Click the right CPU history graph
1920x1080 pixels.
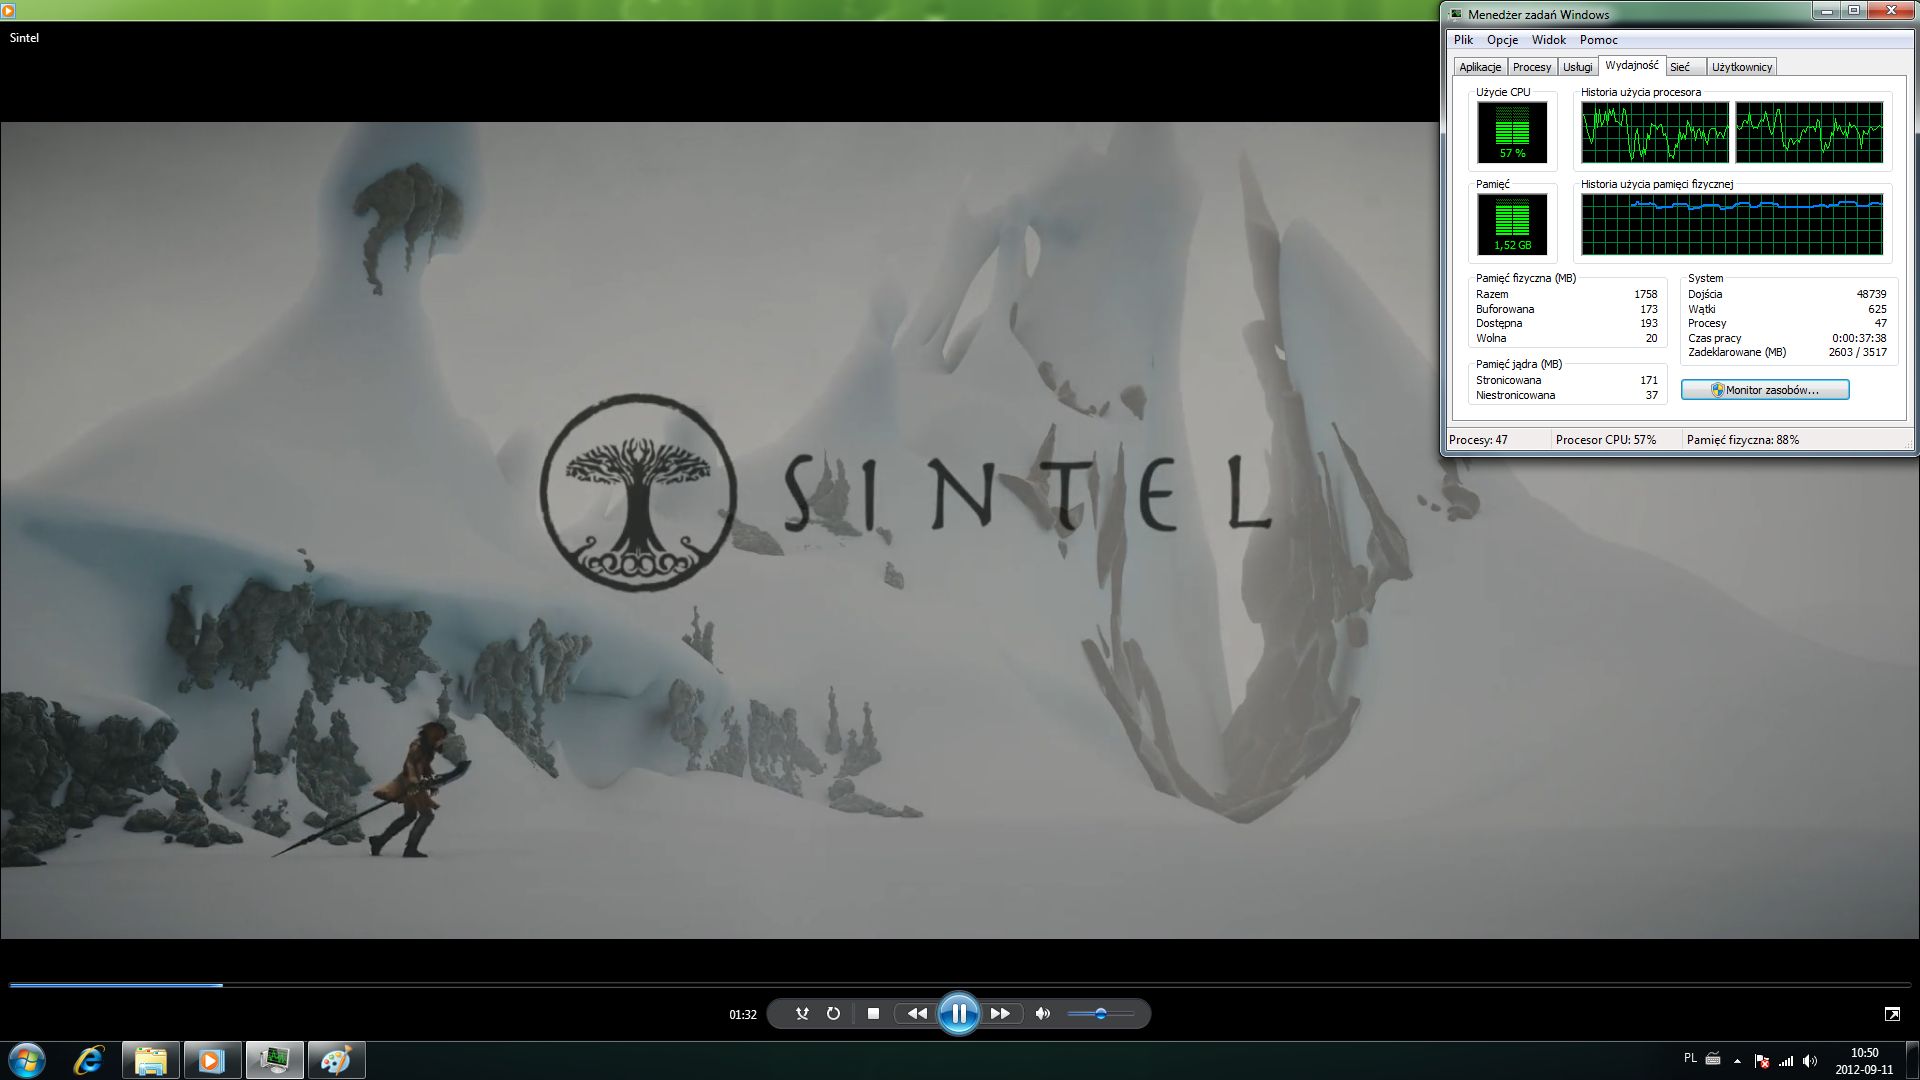pyautogui.click(x=1809, y=132)
